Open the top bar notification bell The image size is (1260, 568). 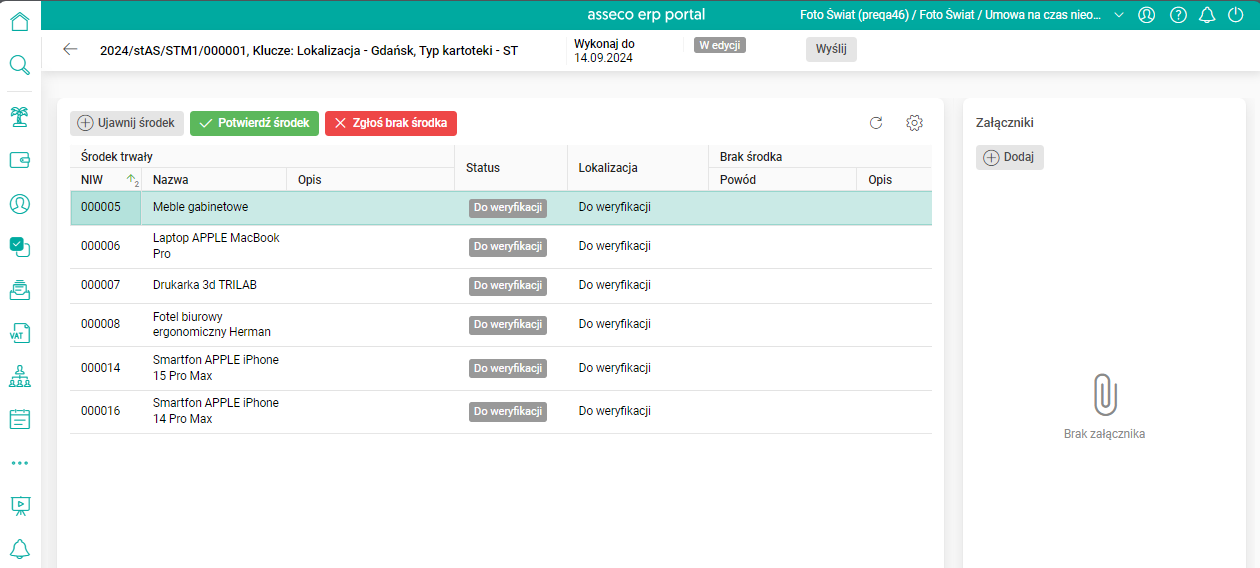click(x=1207, y=15)
